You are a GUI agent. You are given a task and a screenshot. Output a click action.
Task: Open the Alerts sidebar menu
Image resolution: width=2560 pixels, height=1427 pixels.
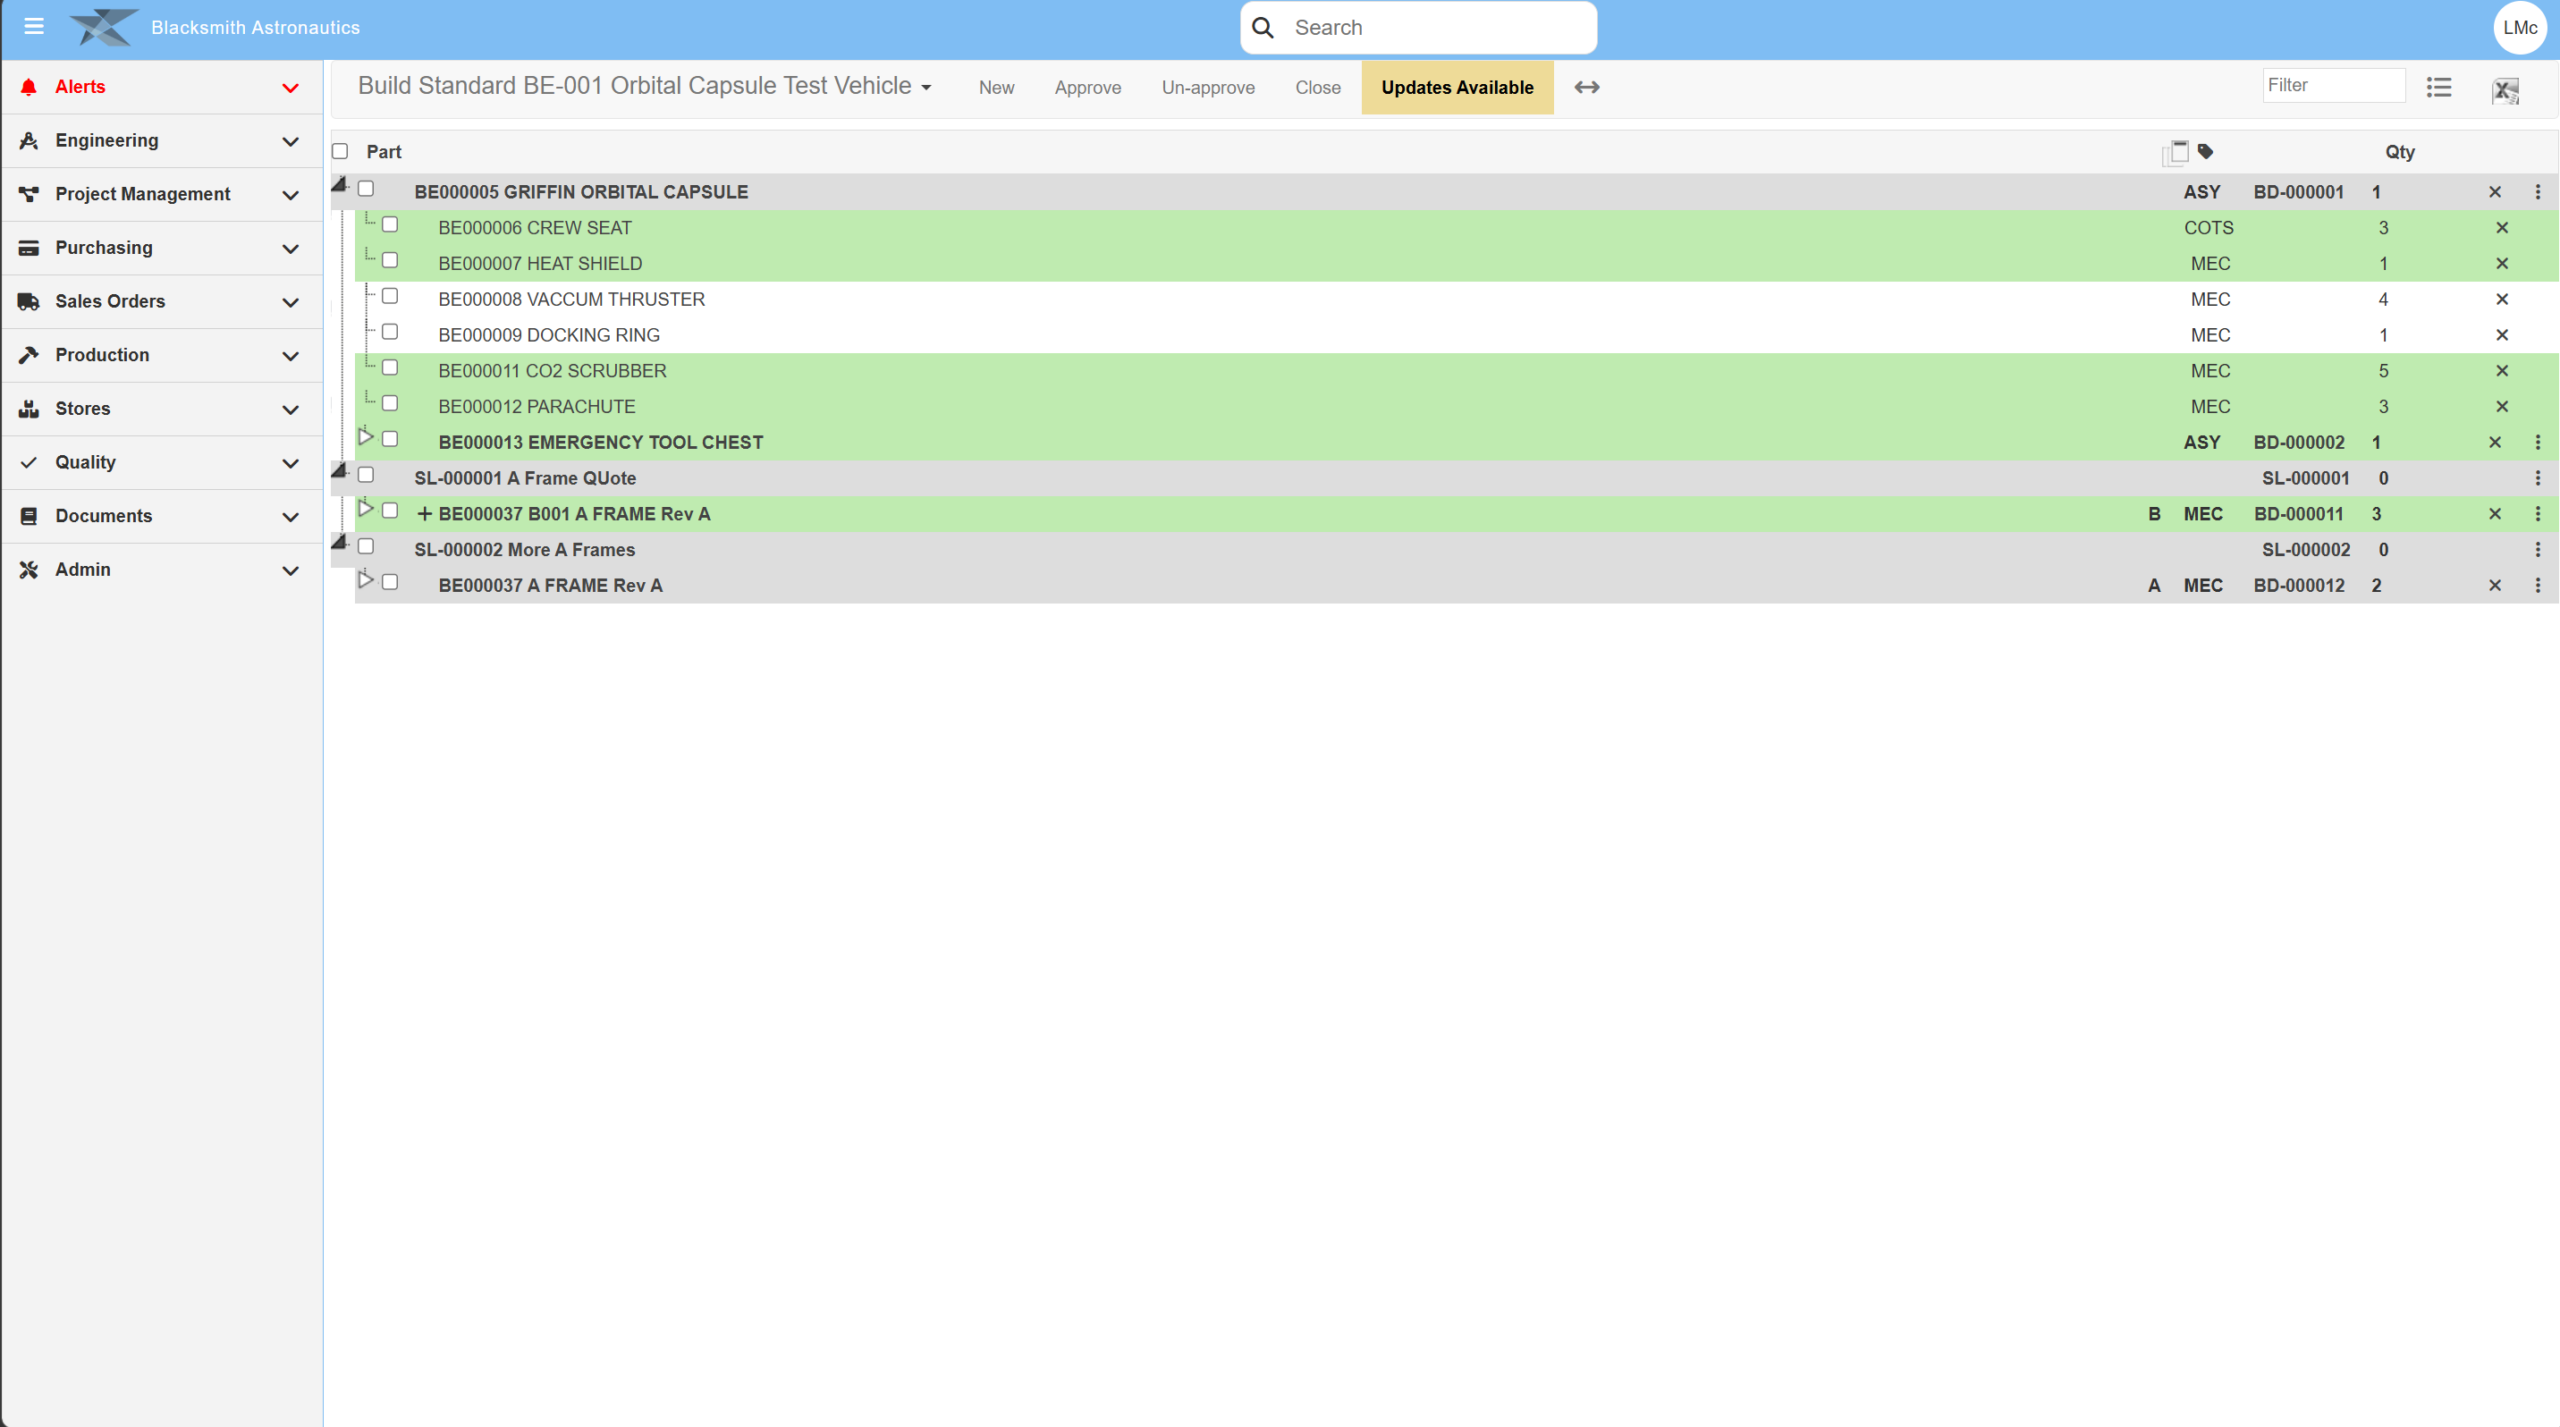[x=161, y=87]
